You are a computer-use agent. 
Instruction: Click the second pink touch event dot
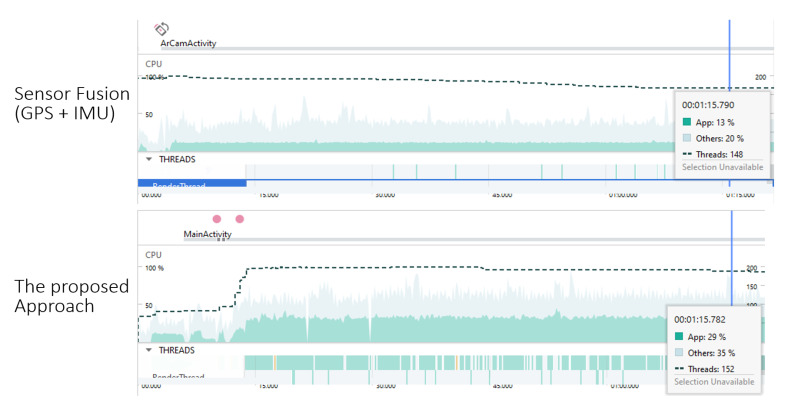[239, 218]
